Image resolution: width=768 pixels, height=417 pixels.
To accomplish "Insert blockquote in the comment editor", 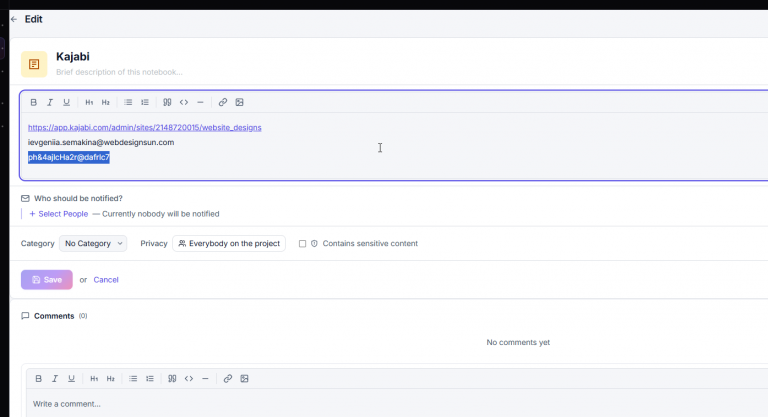I will (x=172, y=379).
